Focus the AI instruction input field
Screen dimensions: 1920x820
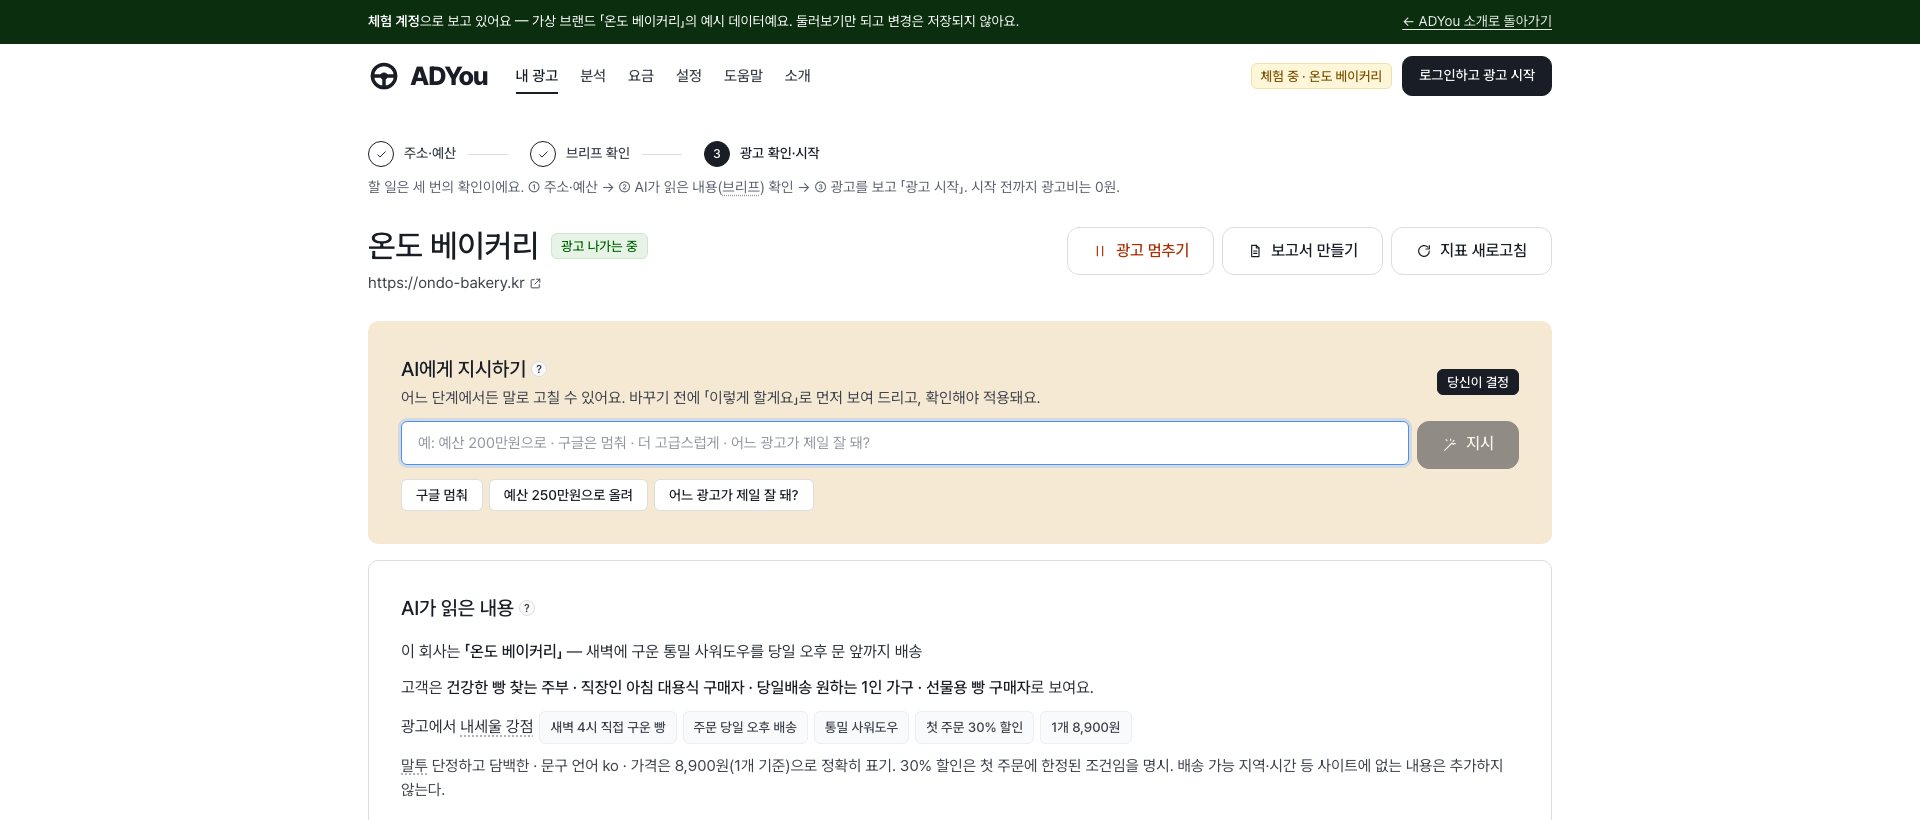[905, 443]
